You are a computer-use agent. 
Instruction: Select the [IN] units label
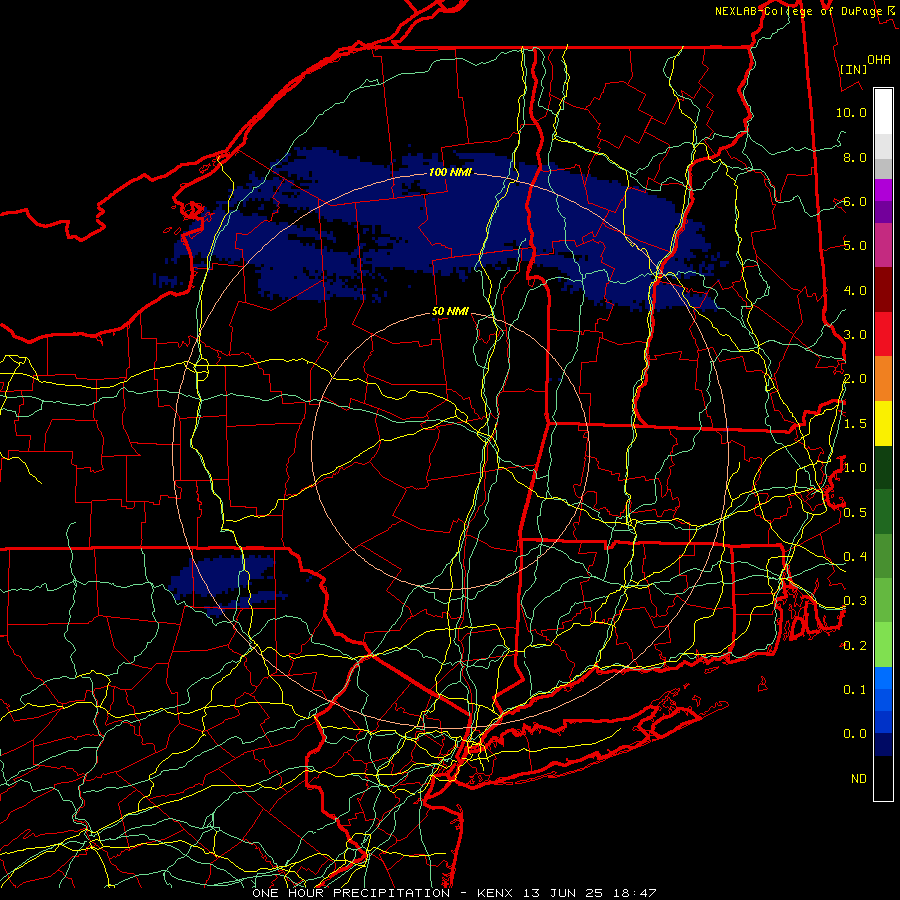coord(853,69)
